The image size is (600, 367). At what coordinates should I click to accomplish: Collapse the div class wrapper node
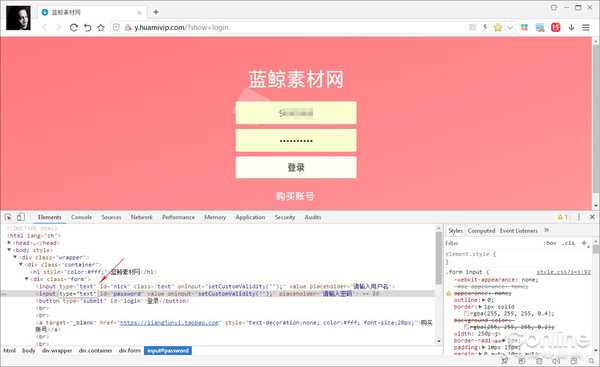pyautogui.click(x=15, y=257)
